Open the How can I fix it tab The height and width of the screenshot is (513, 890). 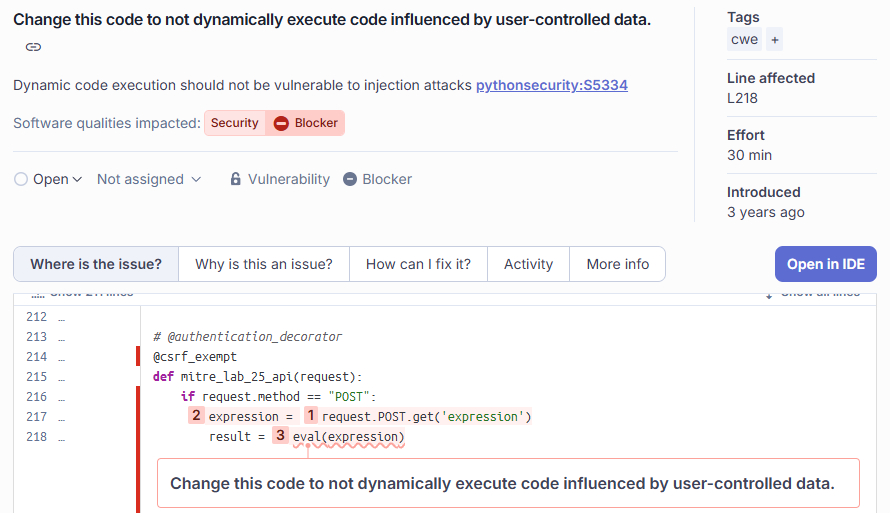418,264
